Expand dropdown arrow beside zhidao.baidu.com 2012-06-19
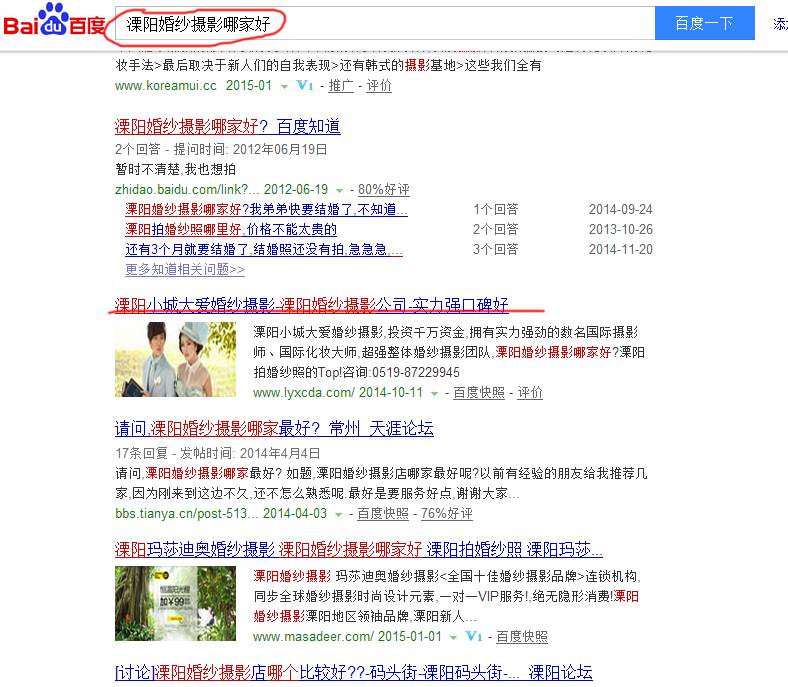The image size is (788, 687). coord(340,190)
